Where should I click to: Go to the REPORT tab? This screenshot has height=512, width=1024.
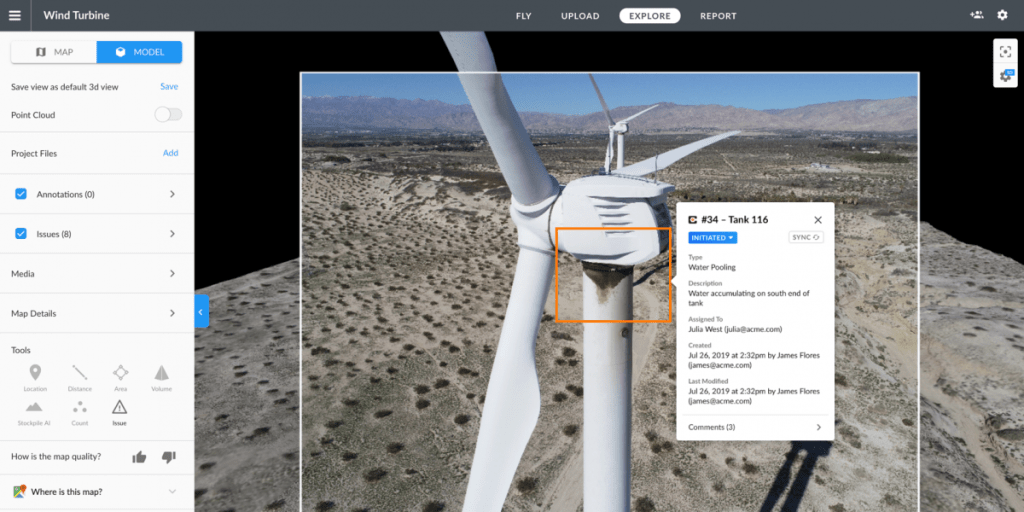(x=718, y=16)
